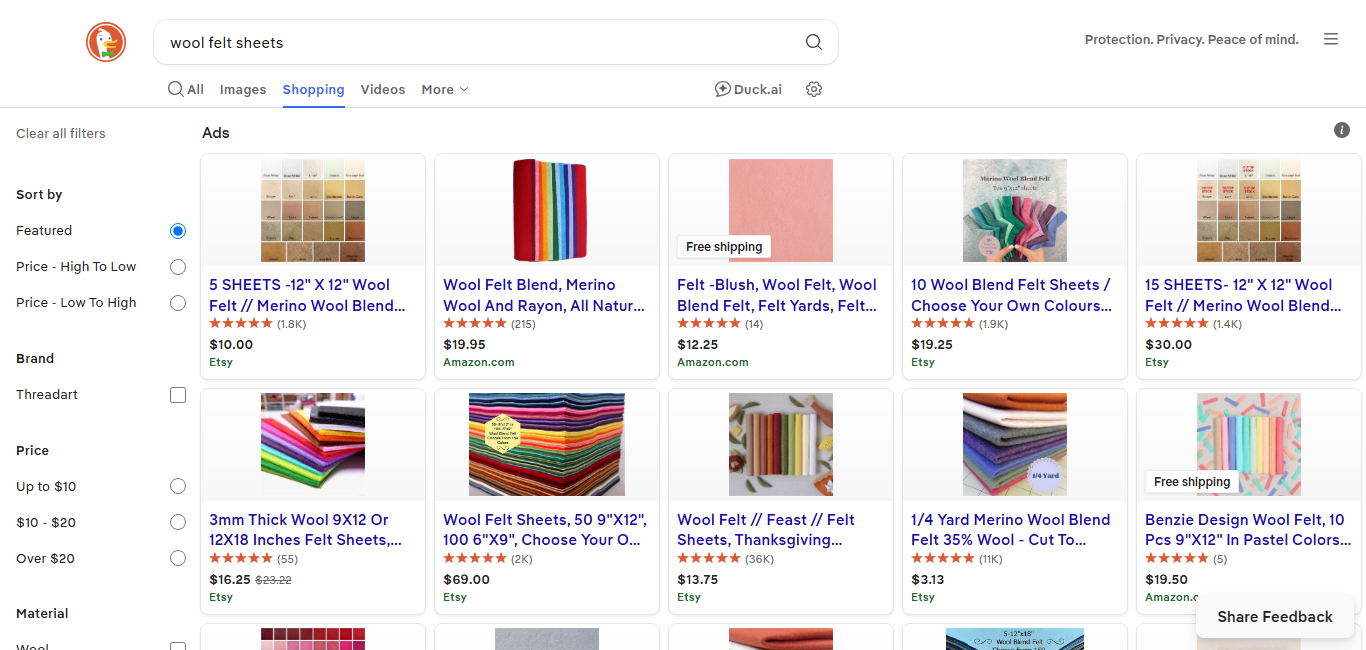
Task: Click the $12.25 price text
Action: (x=697, y=344)
